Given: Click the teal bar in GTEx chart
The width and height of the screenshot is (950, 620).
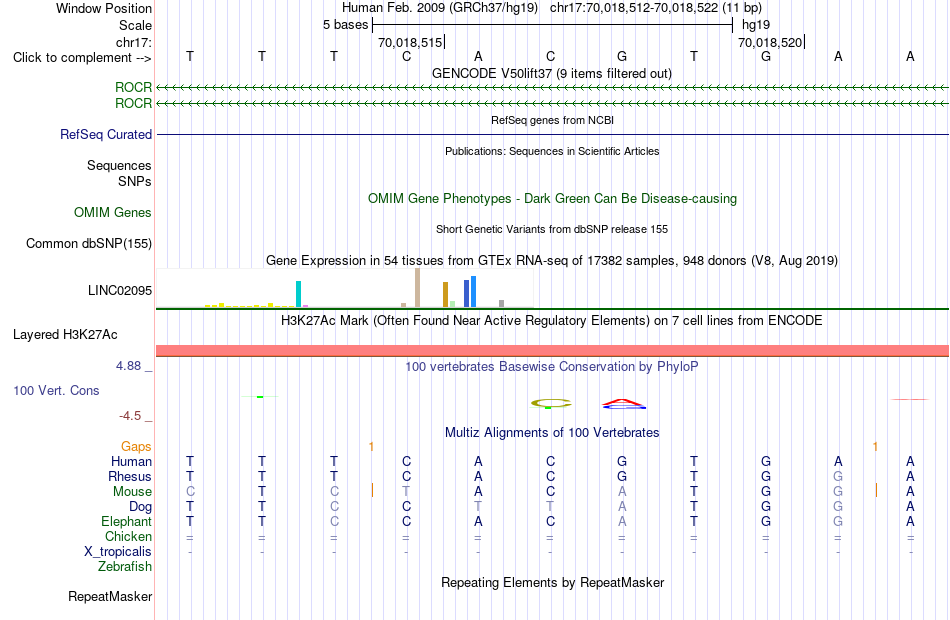Looking at the screenshot, I should point(298,294).
